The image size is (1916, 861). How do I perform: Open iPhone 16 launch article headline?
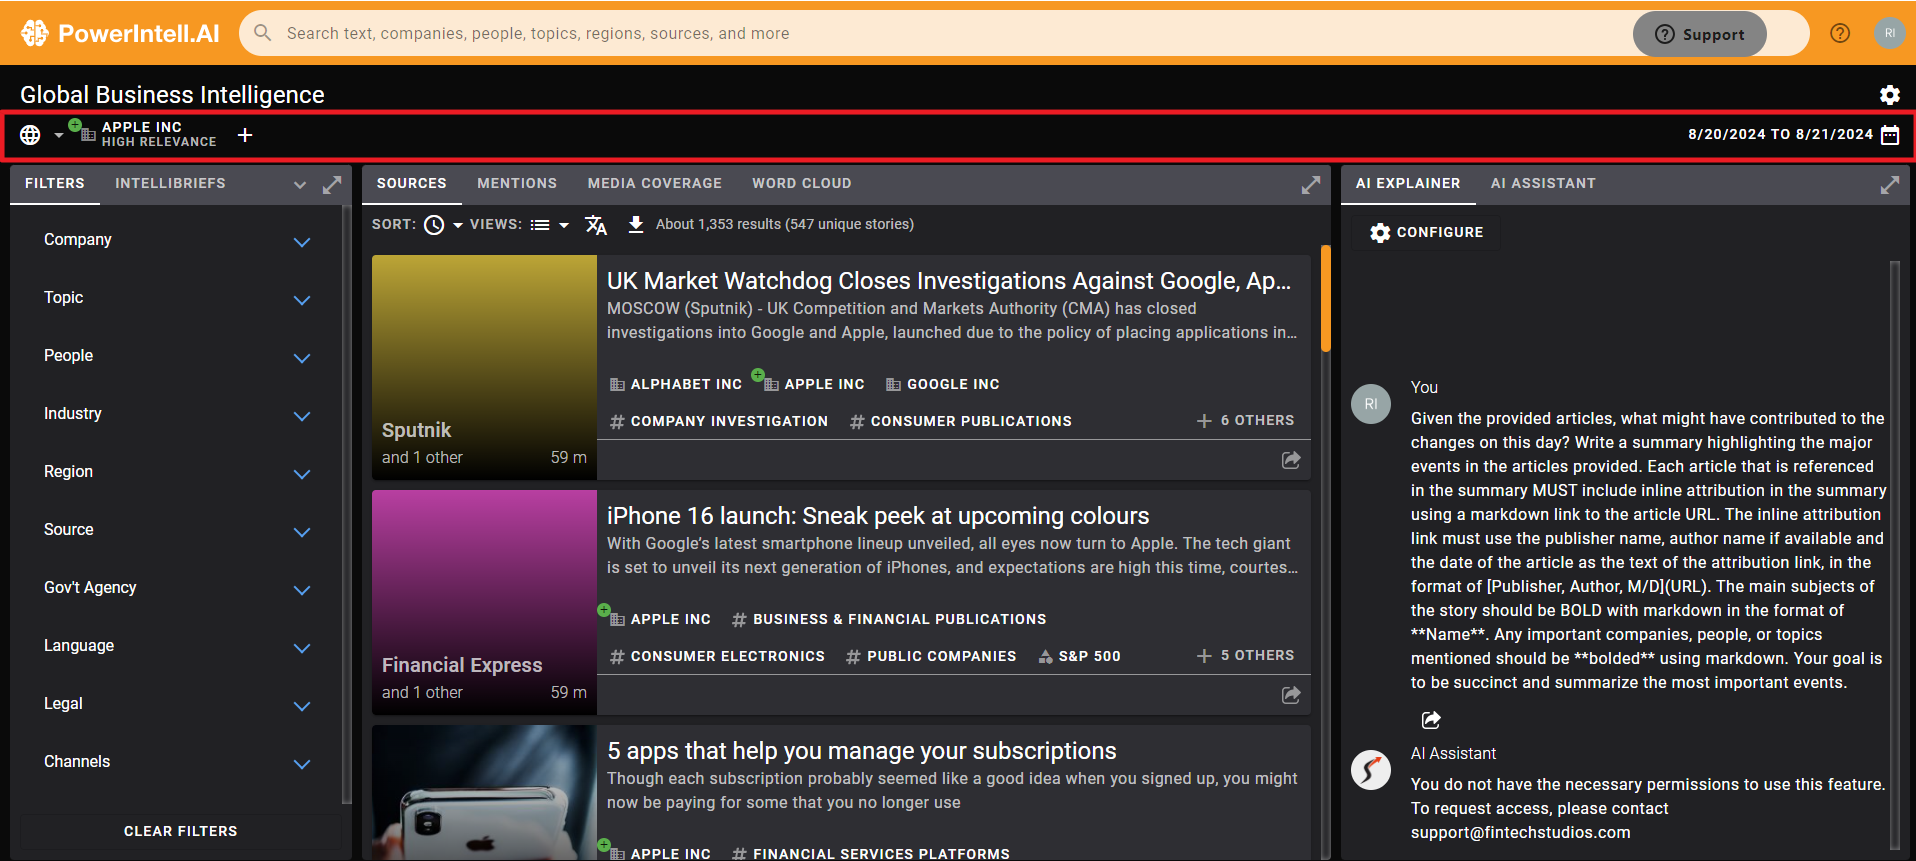[x=878, y=516]
